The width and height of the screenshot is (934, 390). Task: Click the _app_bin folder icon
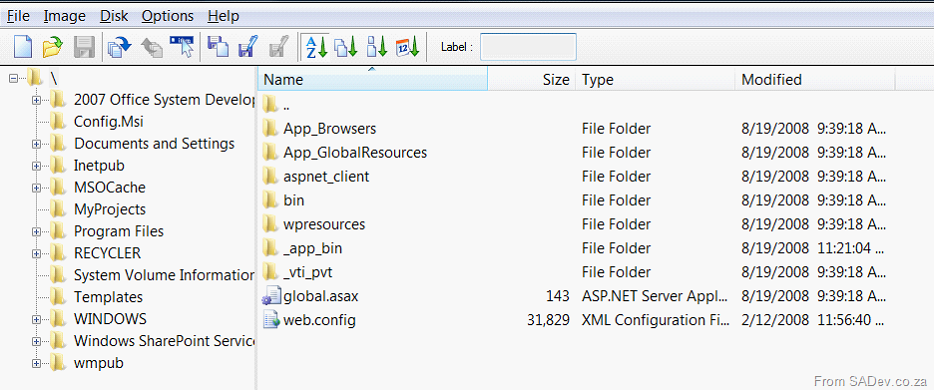[270, 248]
